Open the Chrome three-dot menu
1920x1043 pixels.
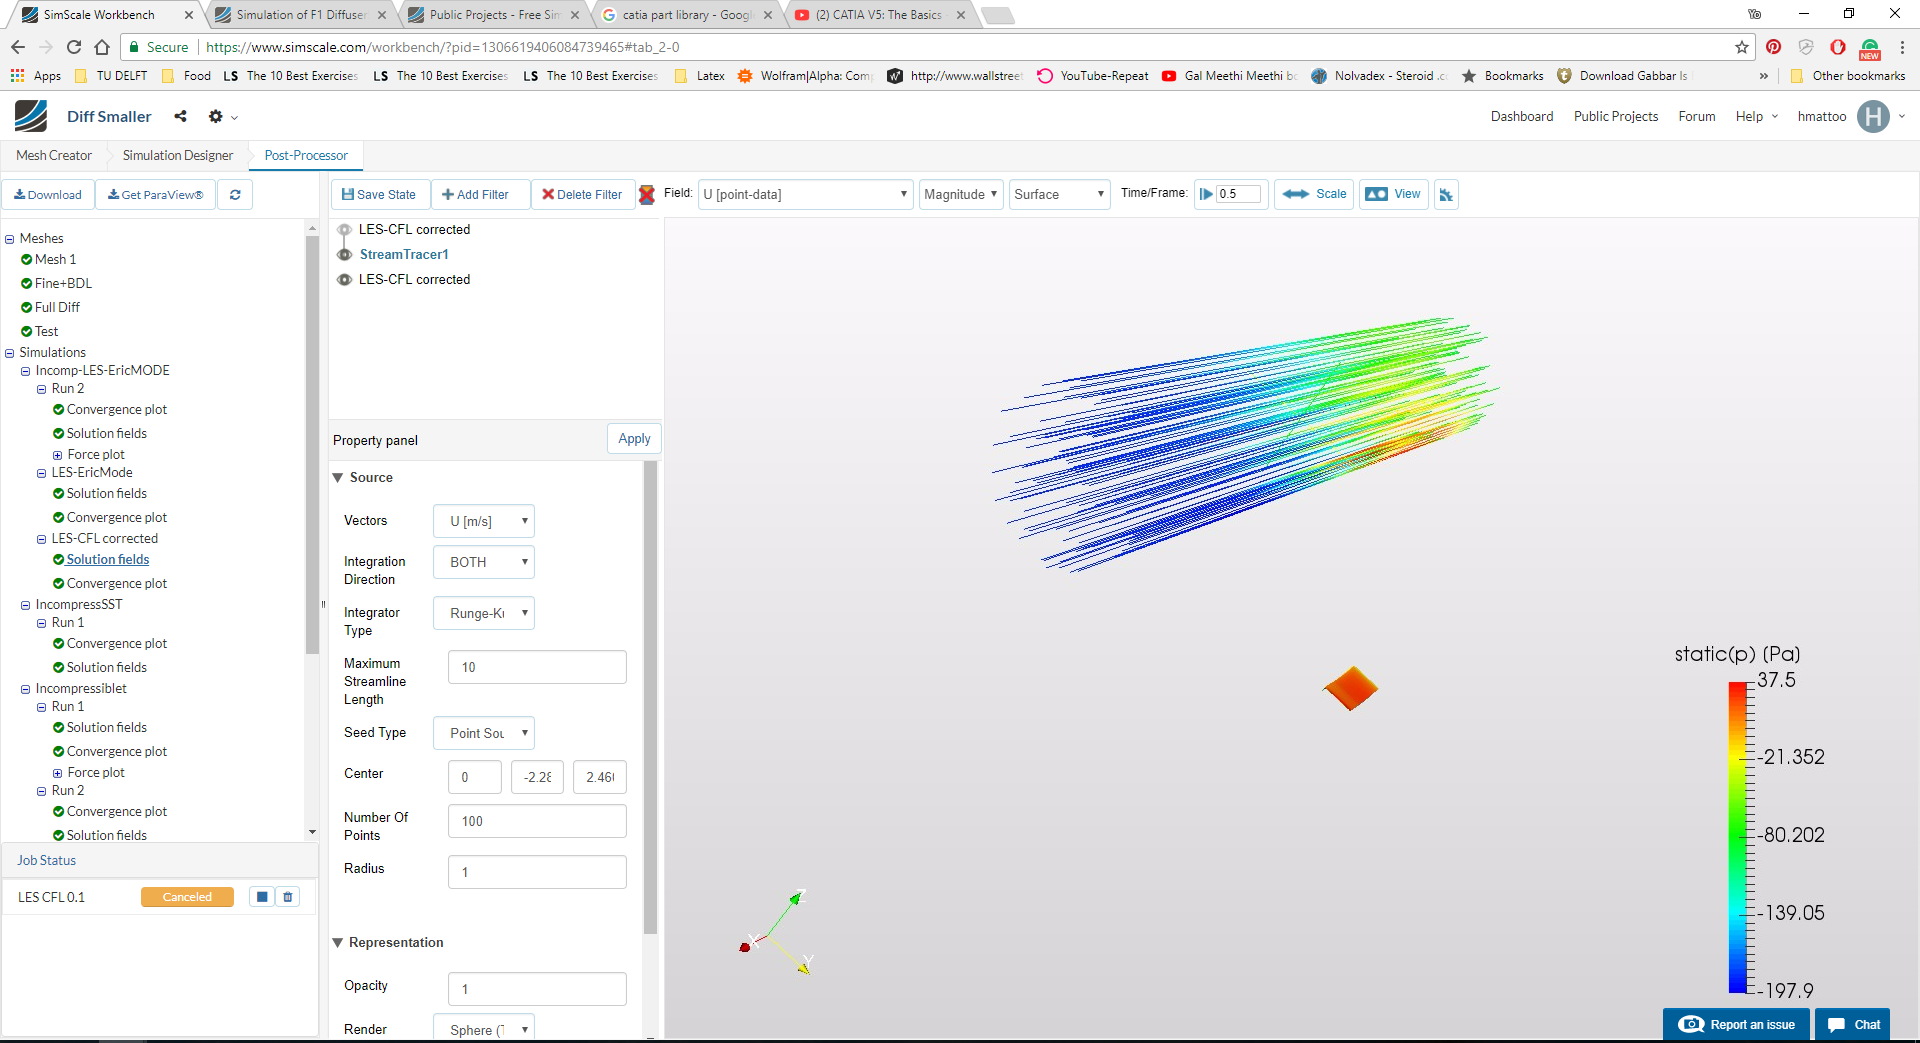click(x=1902, y=47)
